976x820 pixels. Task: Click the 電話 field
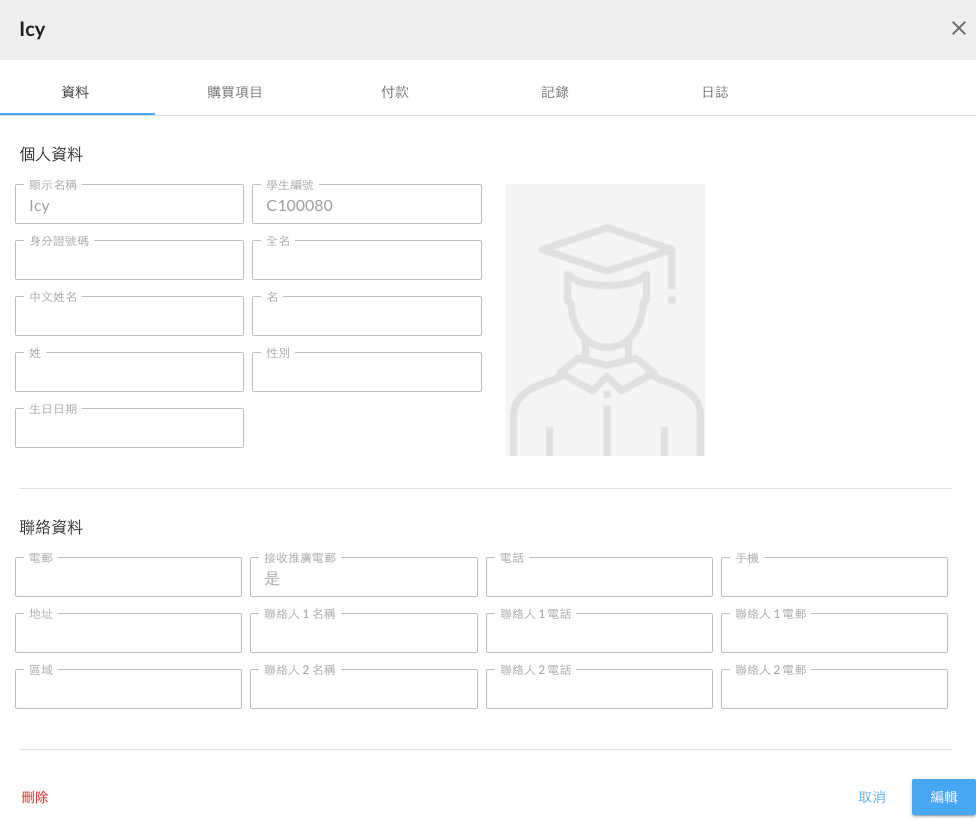pos(599,577)
